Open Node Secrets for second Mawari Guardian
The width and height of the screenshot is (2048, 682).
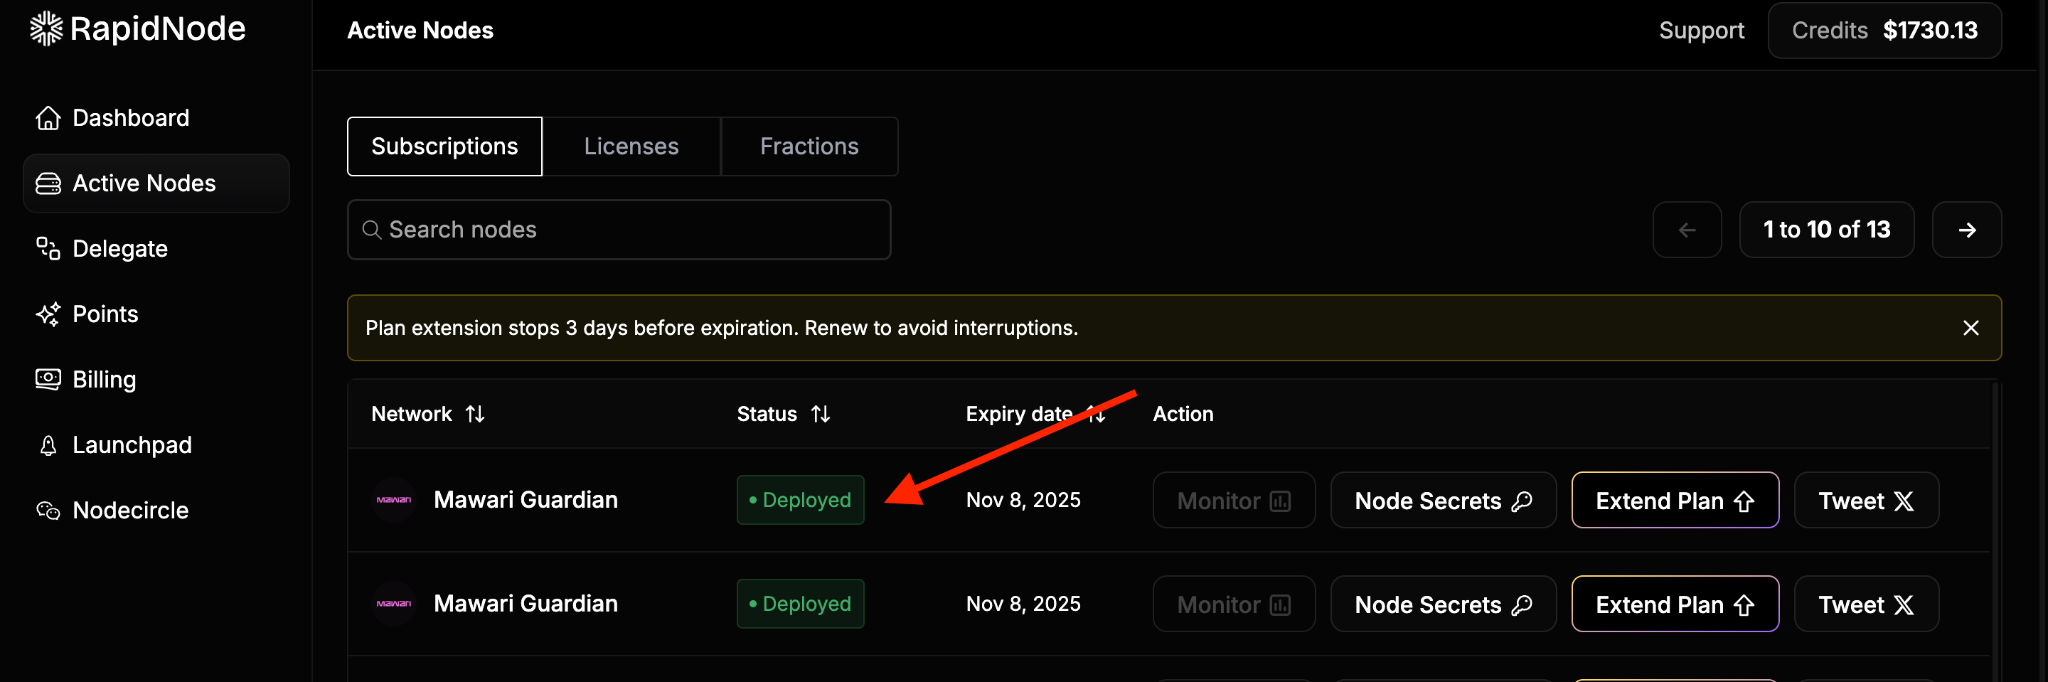1443,604
